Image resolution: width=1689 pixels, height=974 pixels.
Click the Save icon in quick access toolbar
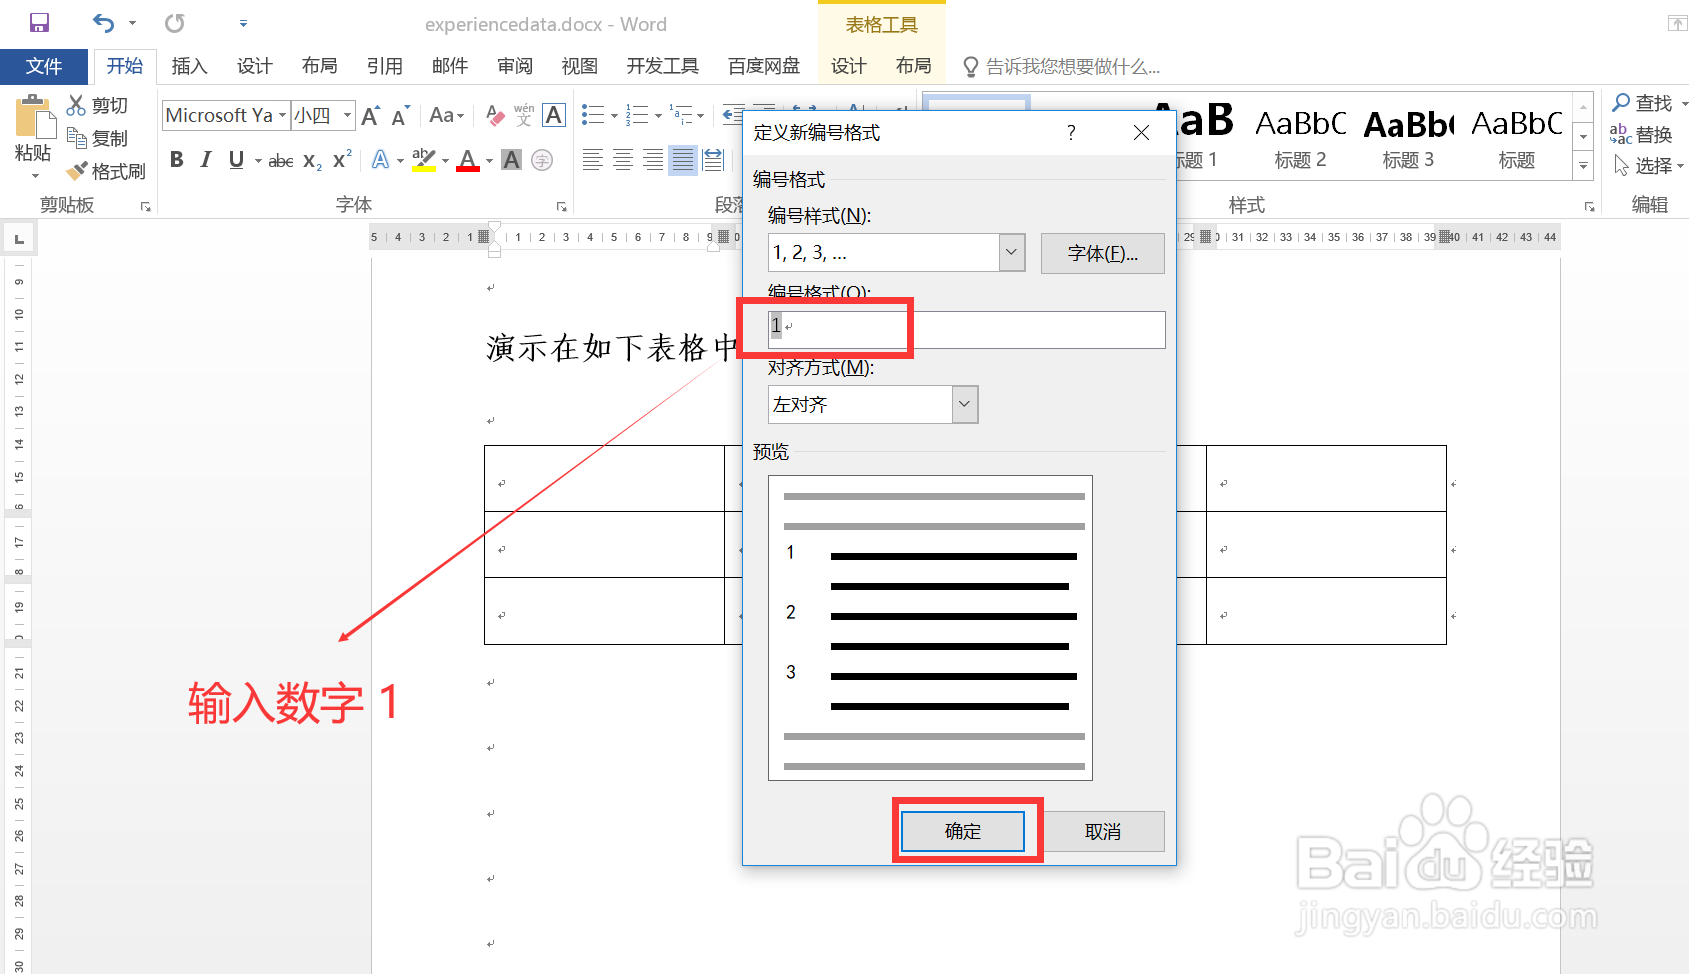(39, 23)
